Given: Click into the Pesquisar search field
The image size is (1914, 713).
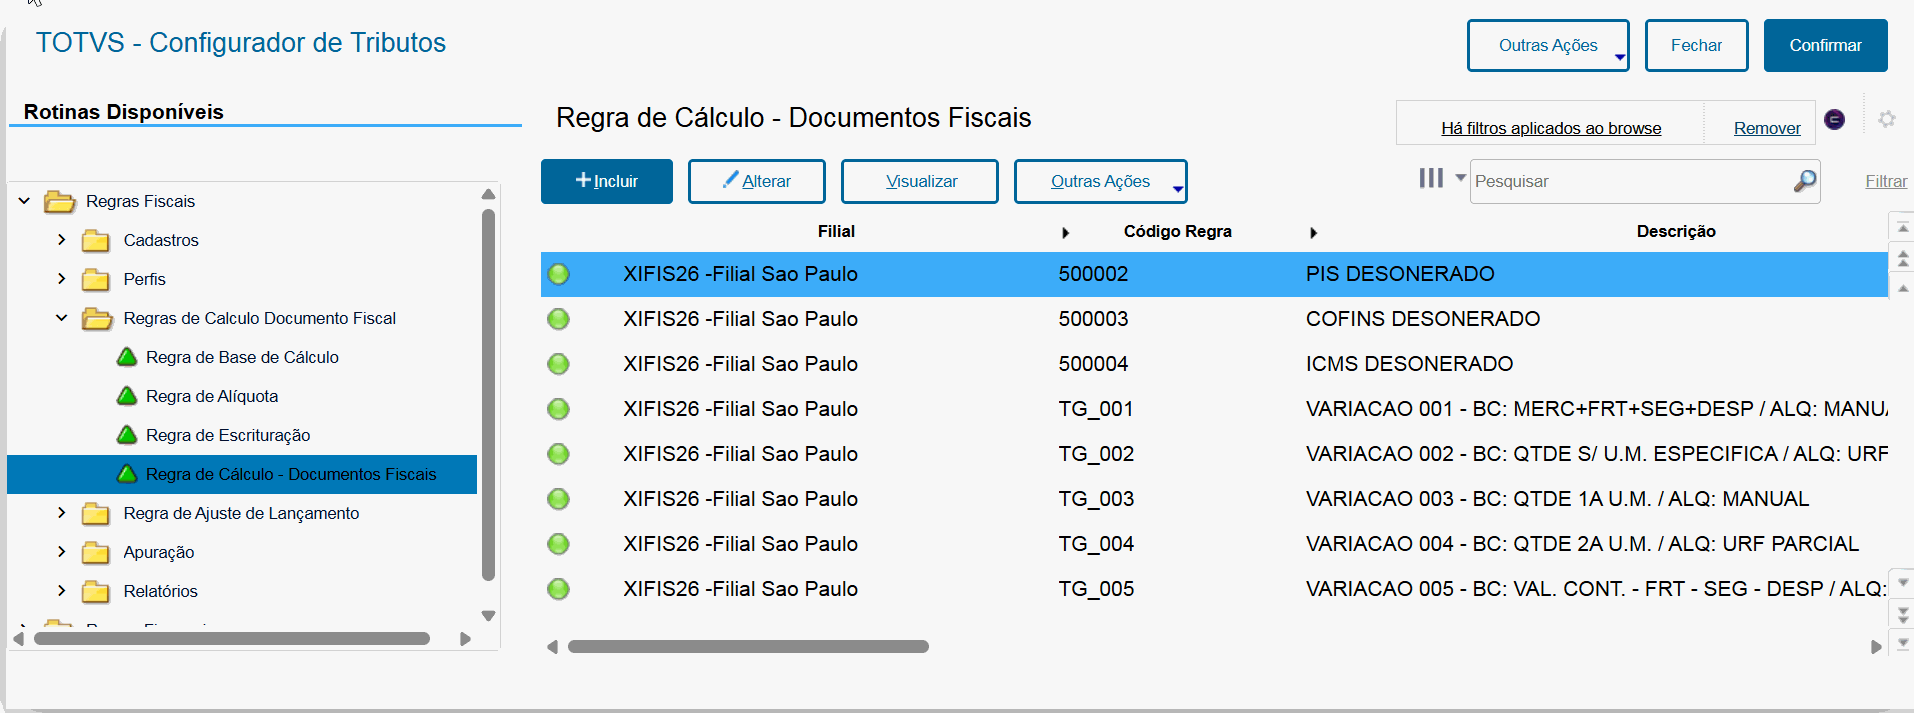Looking at the screenshot, I should (1630, 181).
